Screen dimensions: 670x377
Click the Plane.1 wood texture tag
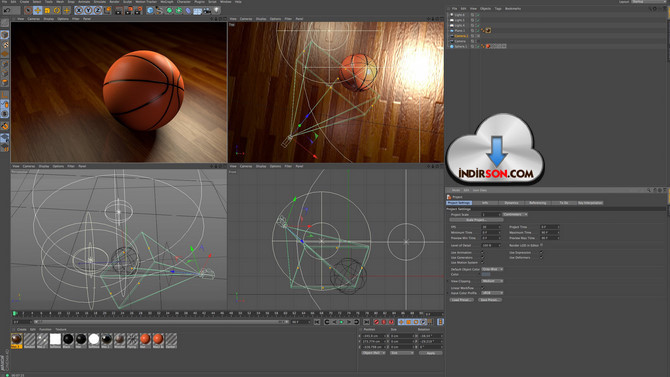pos(488,31)
